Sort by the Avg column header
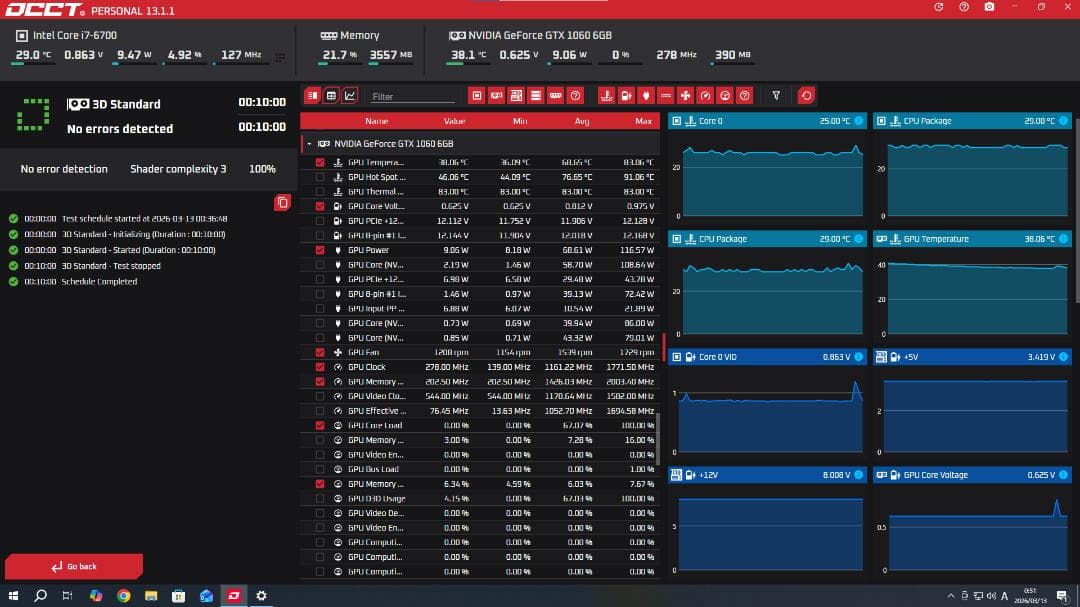The height and width of the screenshot is (607, 1080). tap(582, 121)
